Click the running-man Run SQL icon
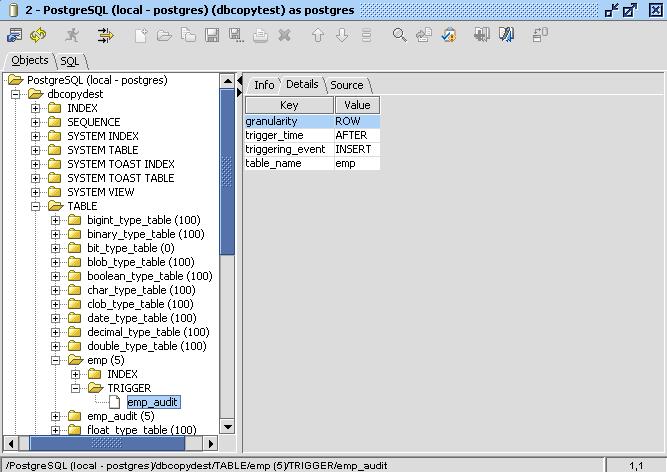 (x=72, y=35)
